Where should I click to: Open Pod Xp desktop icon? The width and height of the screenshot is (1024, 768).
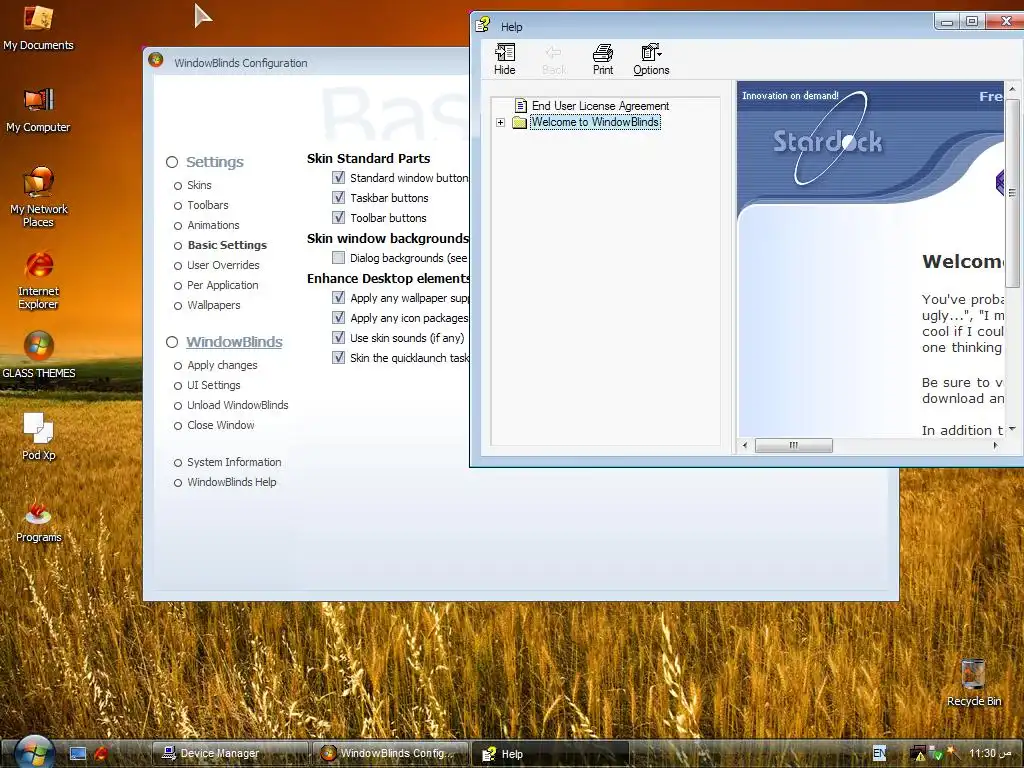pos(39,436)
